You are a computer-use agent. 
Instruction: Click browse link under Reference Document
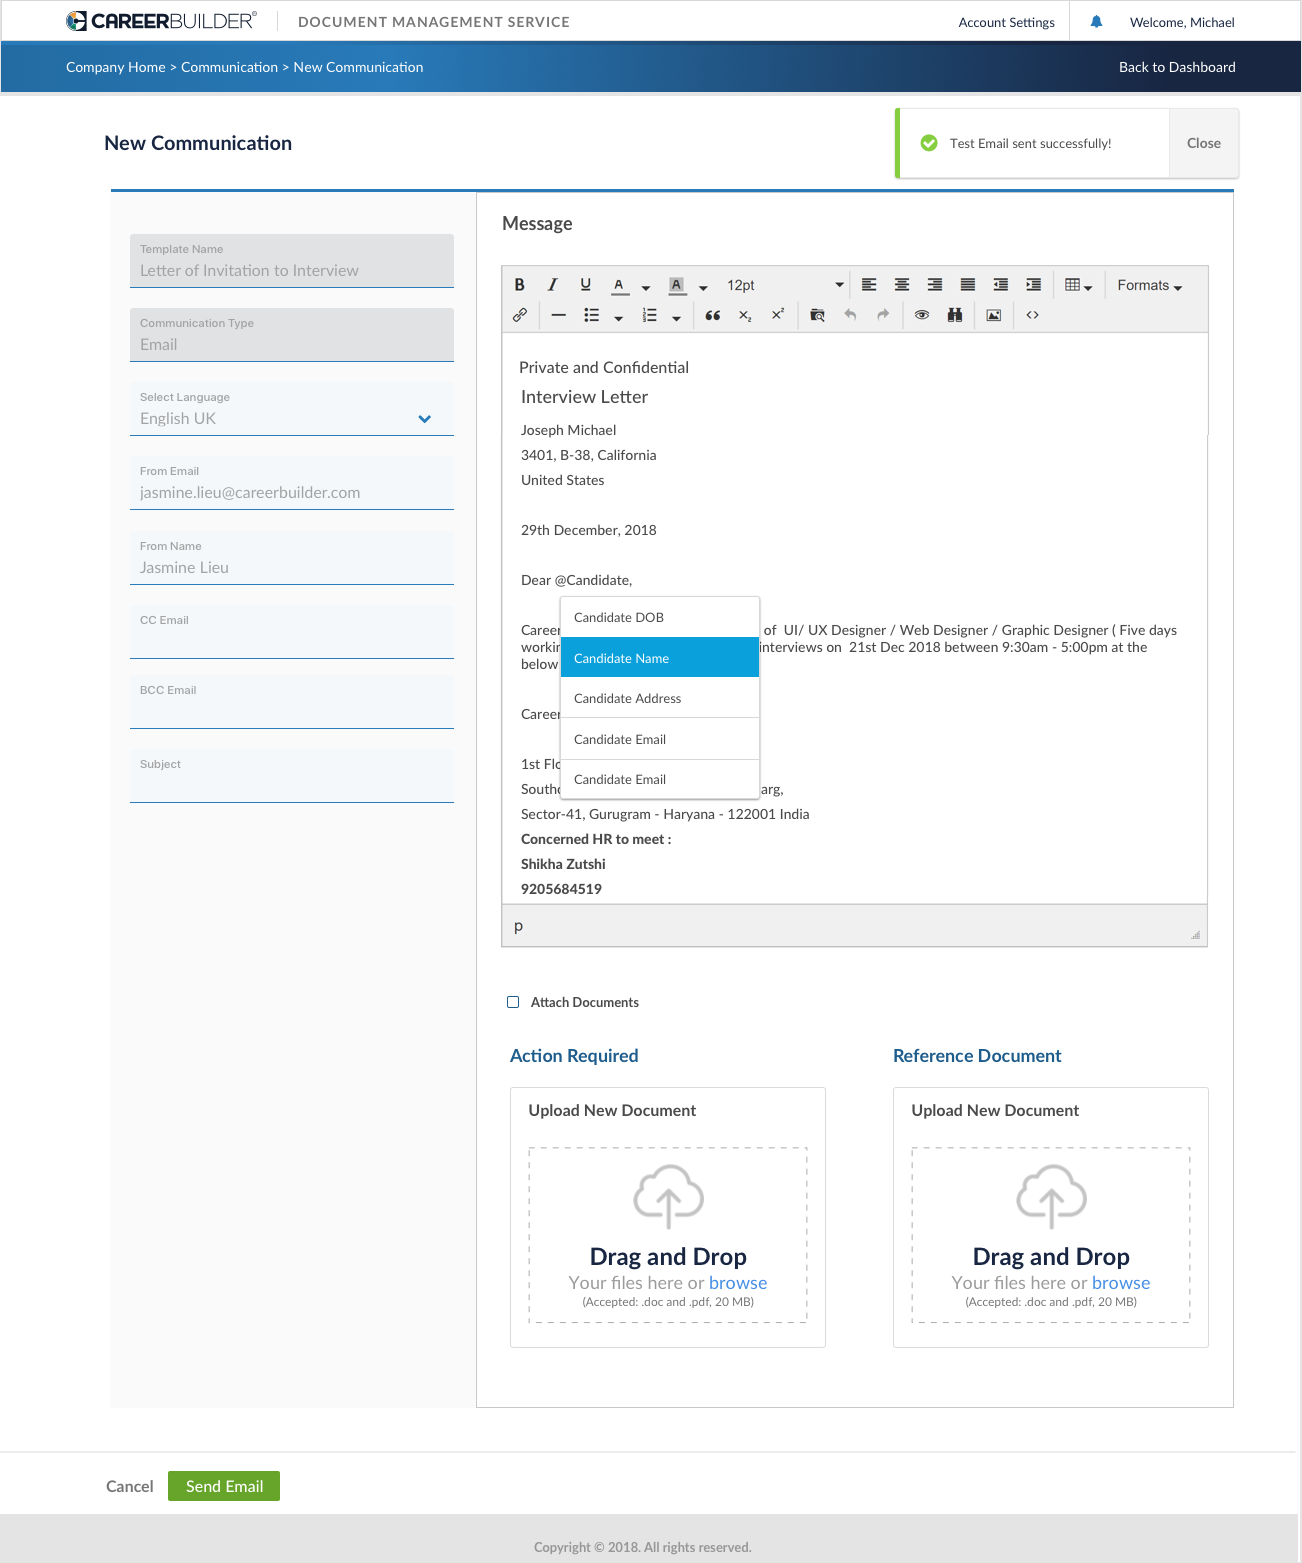[x=1121, y=1283]
